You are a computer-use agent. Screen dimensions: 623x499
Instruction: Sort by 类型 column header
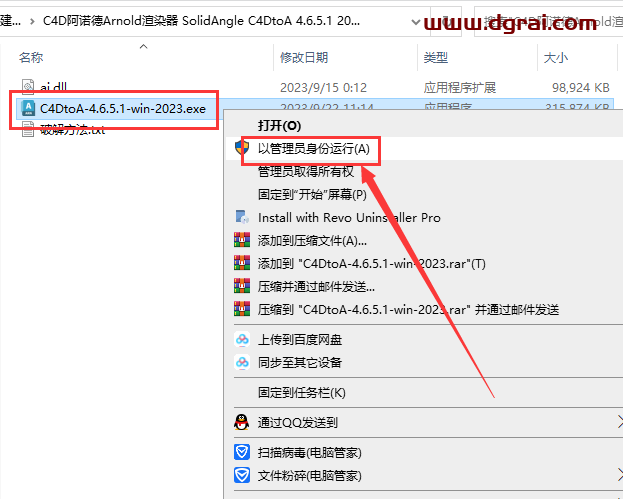[435, 58]
